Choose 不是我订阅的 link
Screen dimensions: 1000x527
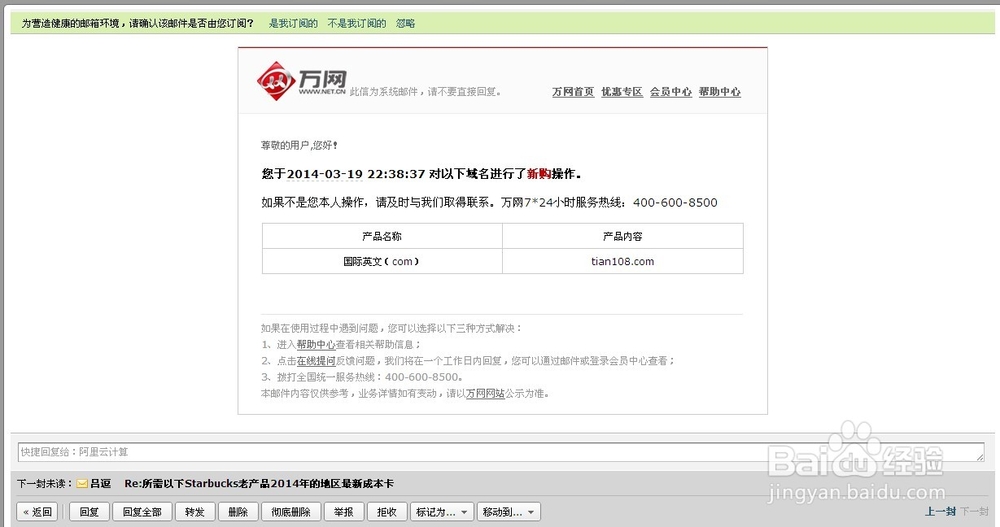pos(357,24)
